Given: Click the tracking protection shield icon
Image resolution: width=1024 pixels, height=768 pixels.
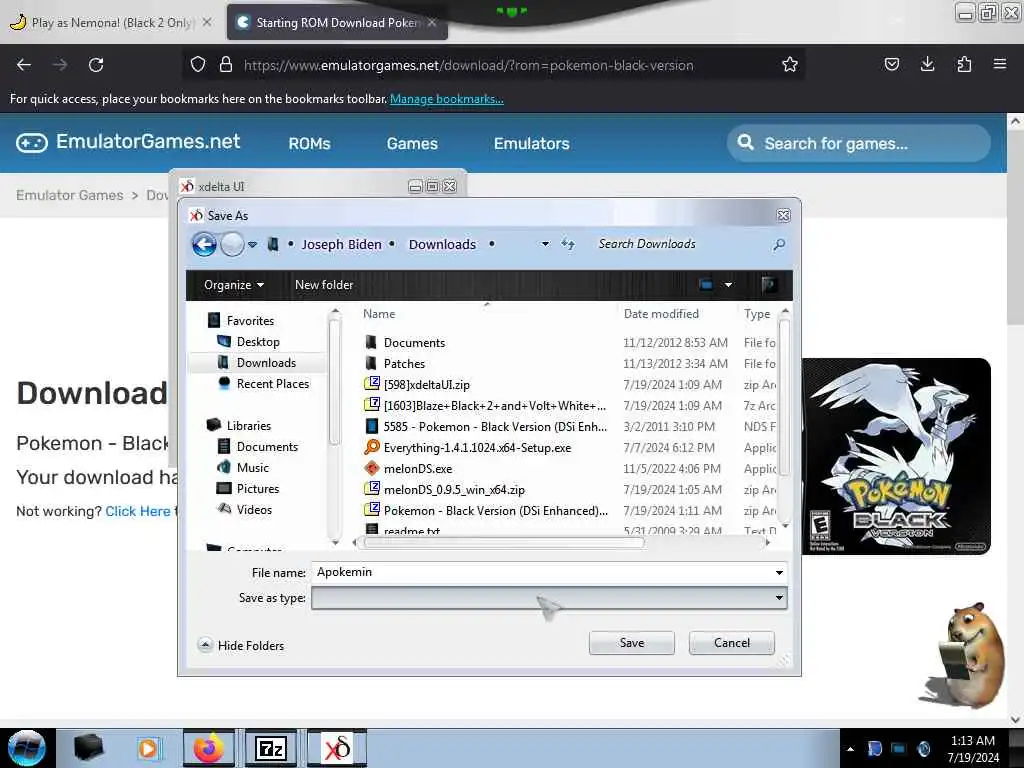Looking at the screenshot, I should click(x=198, y=65).
